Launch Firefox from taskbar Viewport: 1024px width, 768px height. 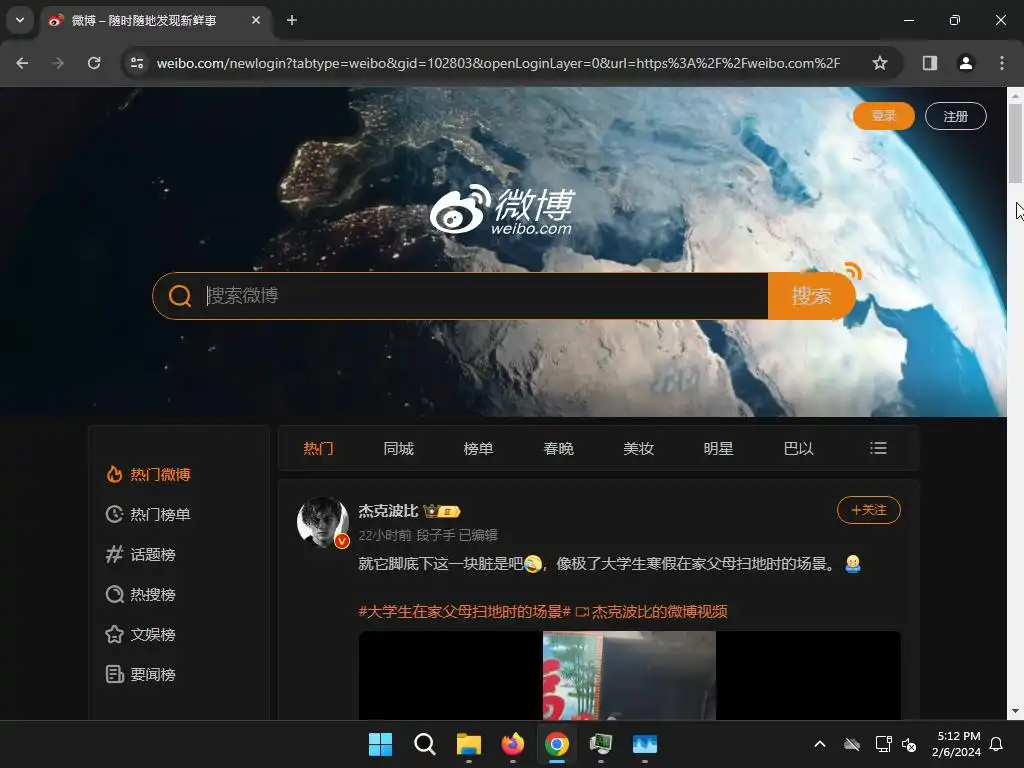[513, 744]
